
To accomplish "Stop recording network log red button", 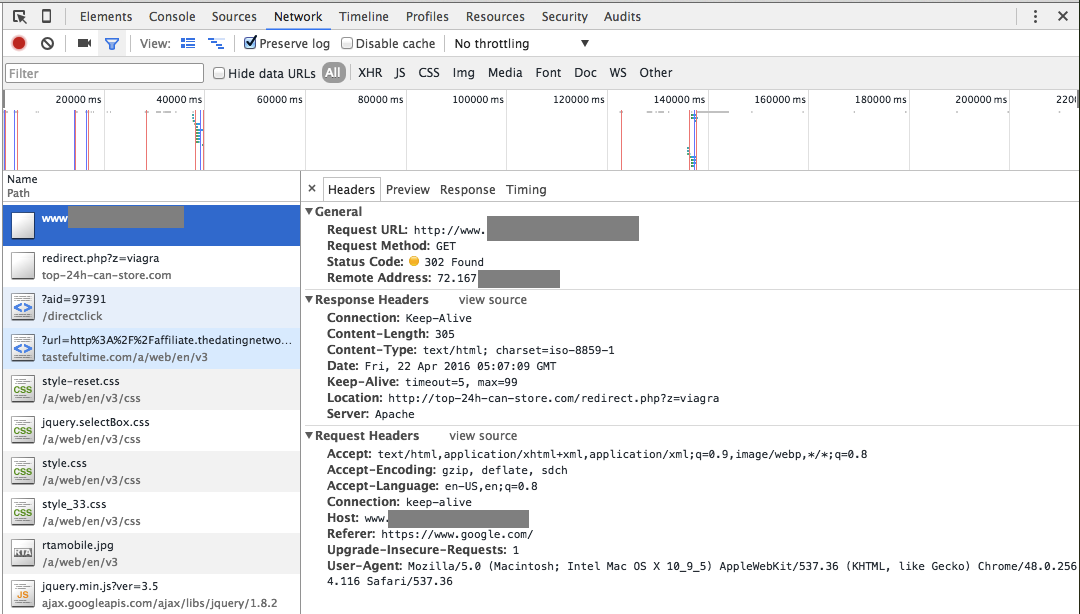I will pos(19,43).
